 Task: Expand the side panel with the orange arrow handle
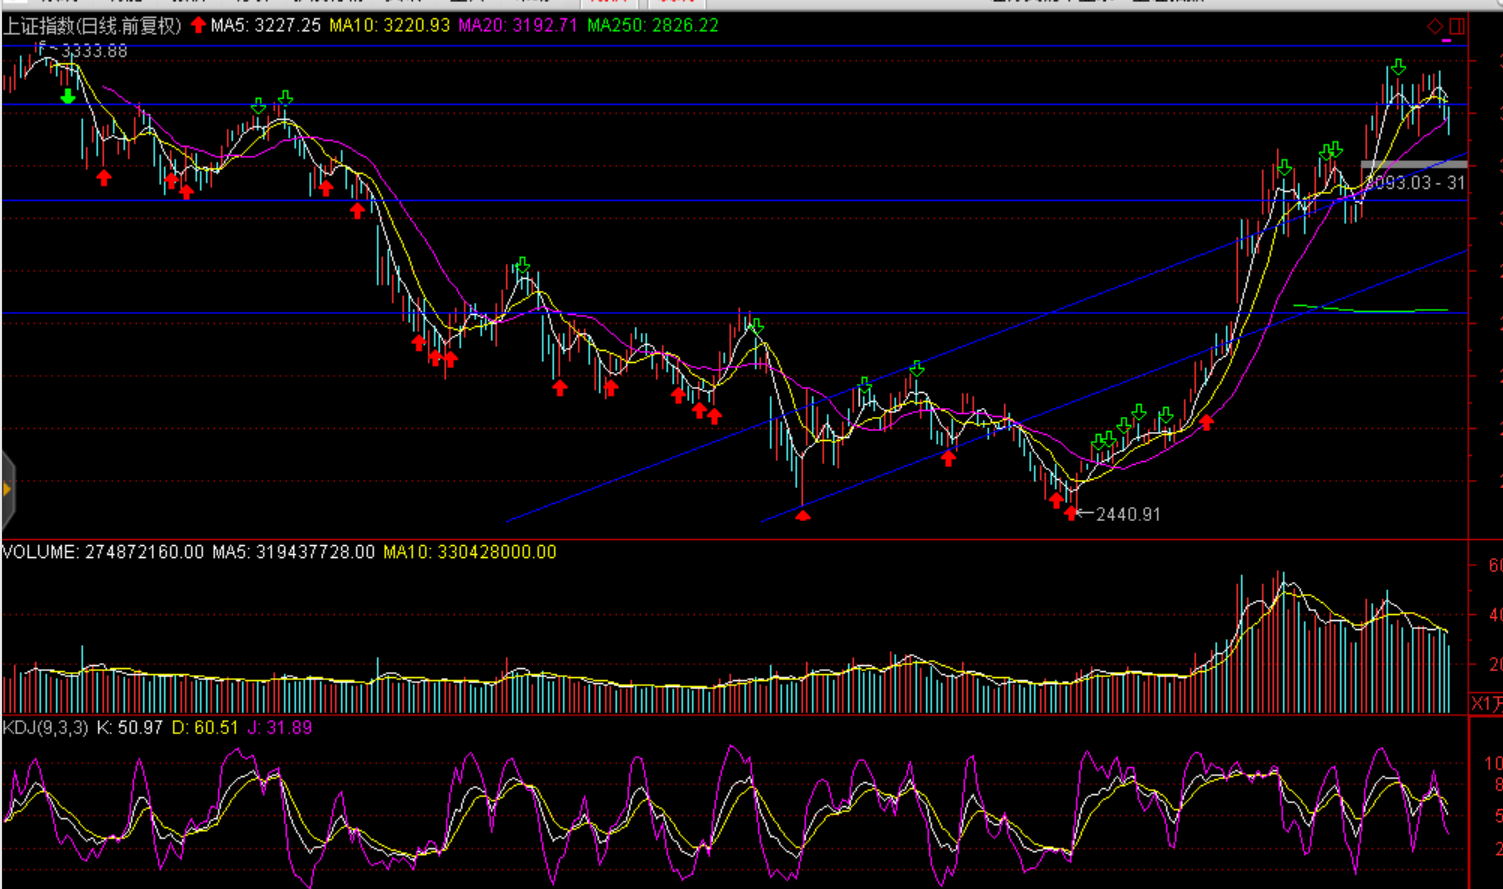point(7,489)
